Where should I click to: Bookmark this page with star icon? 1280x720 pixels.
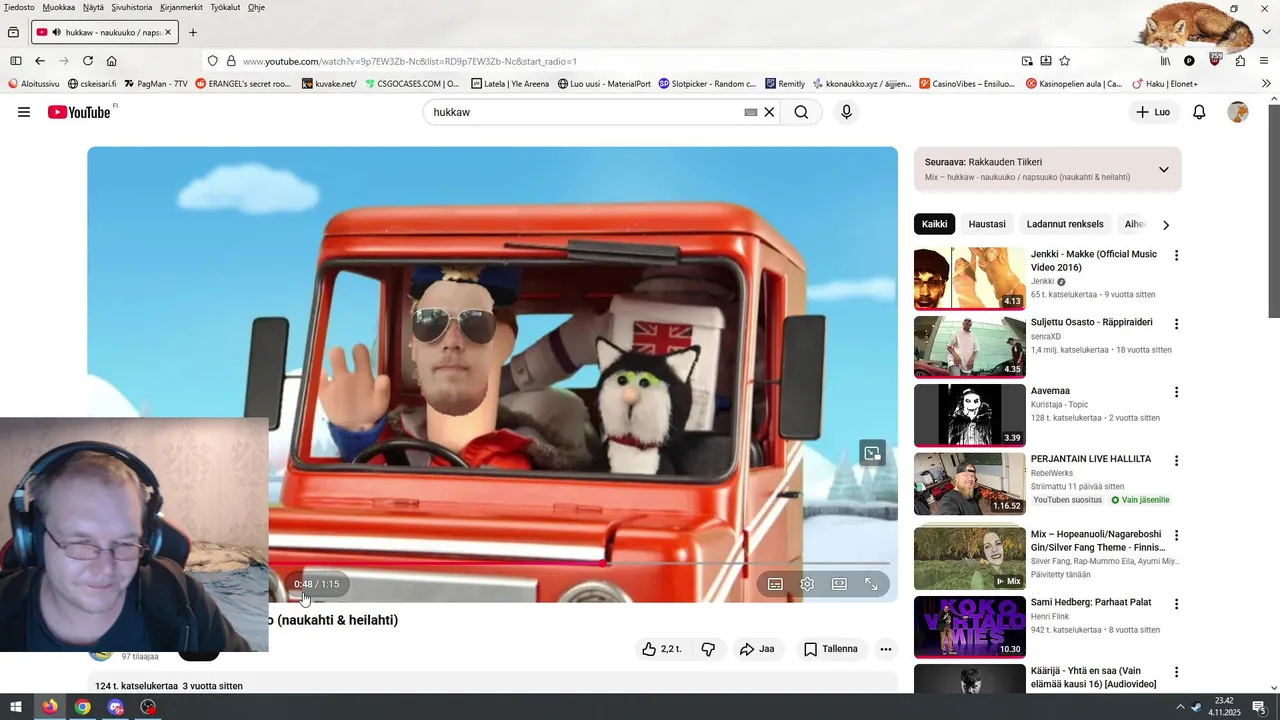tap(1064, 61)
